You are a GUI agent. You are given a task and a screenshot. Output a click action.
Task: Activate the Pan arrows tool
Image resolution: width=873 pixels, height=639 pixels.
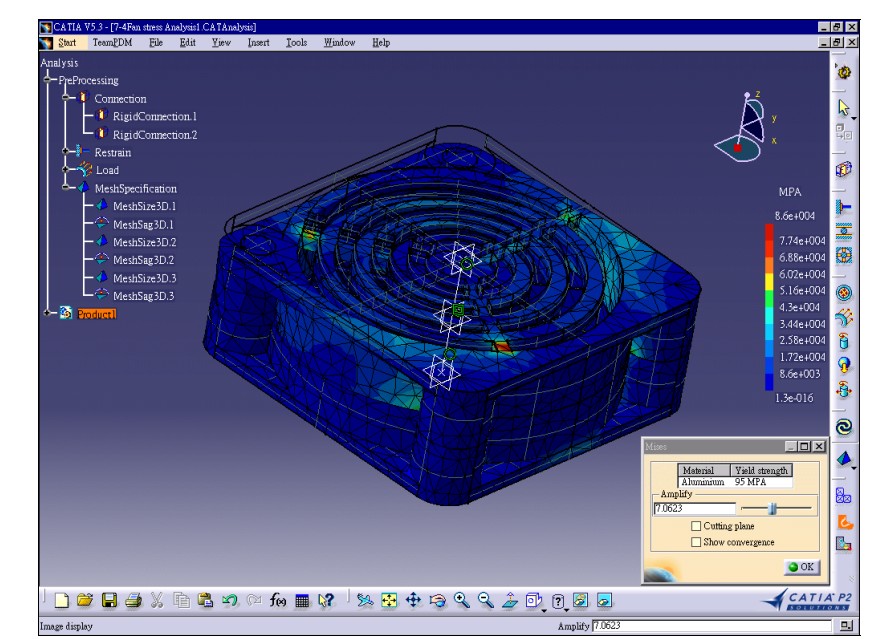pyautogui.click(x=413, y=599)
